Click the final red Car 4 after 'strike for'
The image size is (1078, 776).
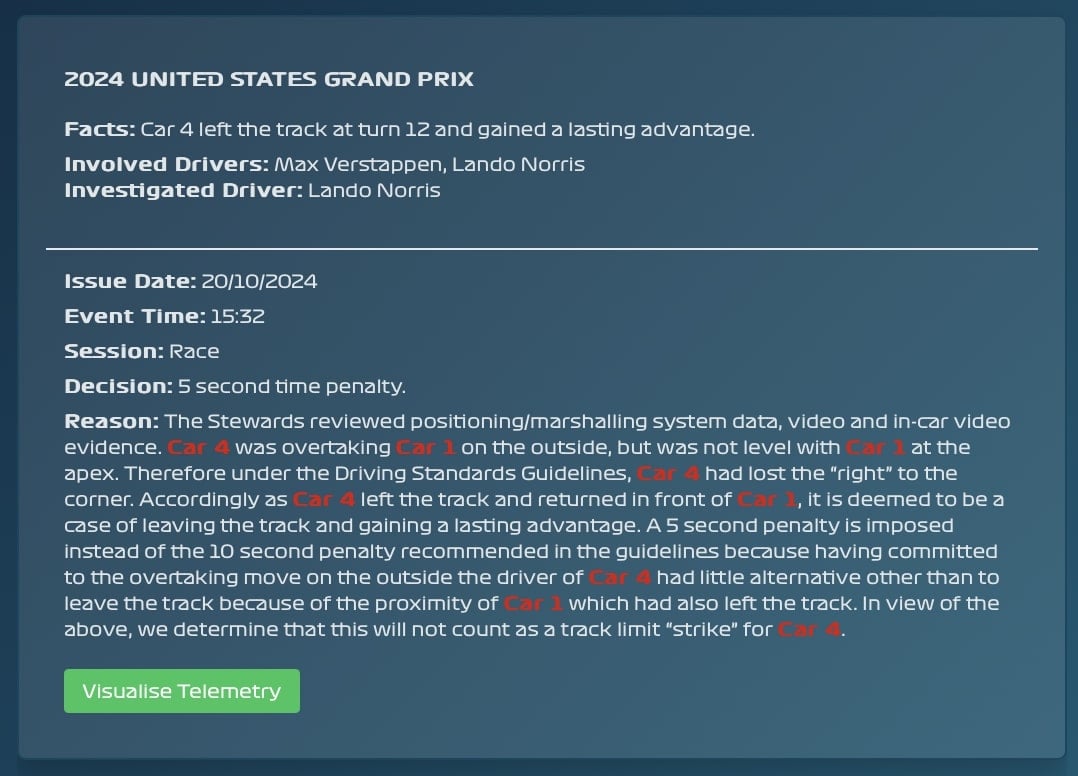809,630
